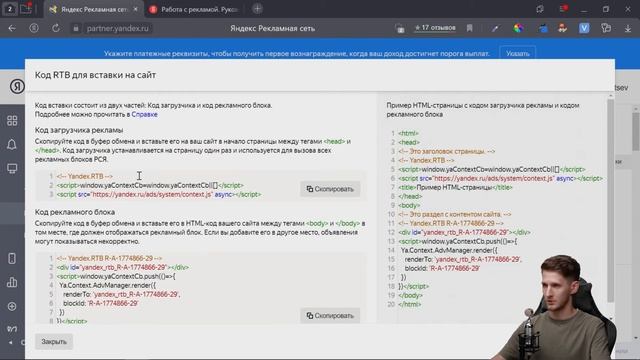Open the extensions puzzle icon
Image resolution: width=640 pixels, height=360 pixels.
[606, 28]
